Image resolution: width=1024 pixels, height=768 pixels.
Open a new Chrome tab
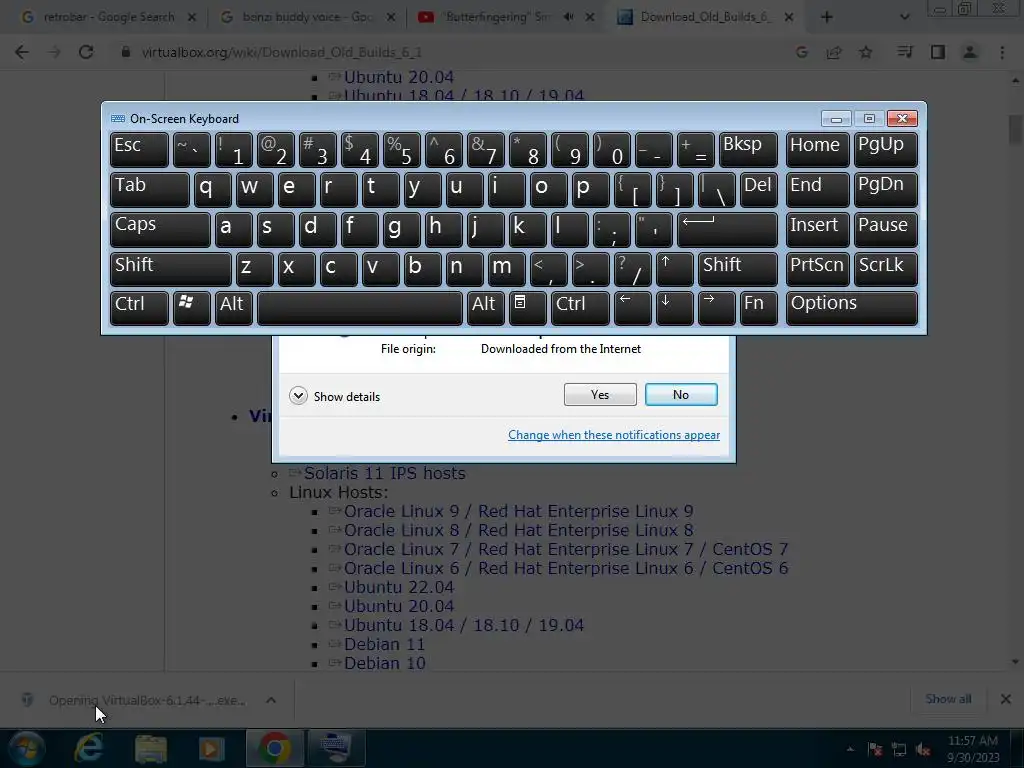(826, 17)
